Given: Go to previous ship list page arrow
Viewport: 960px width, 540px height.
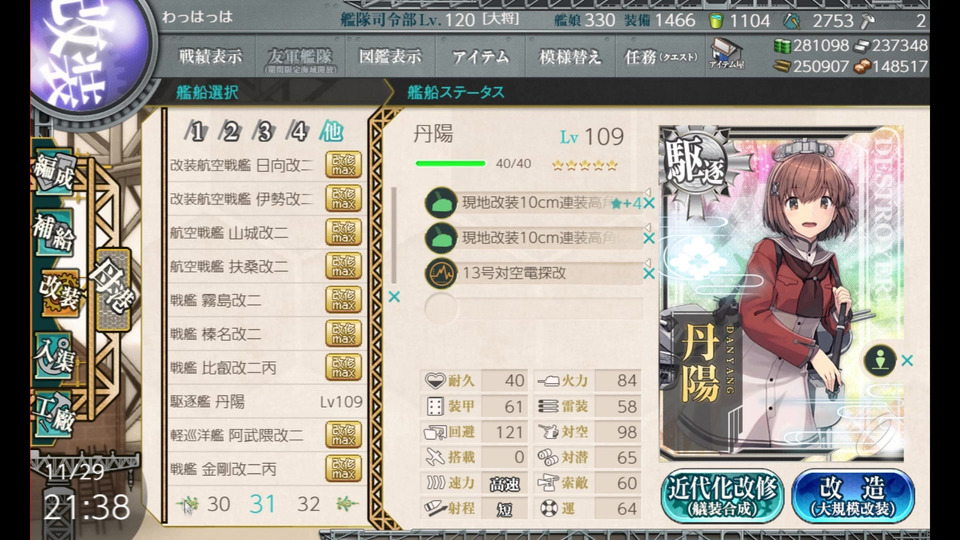Looking at the screenshot, I should click(188, 504).
